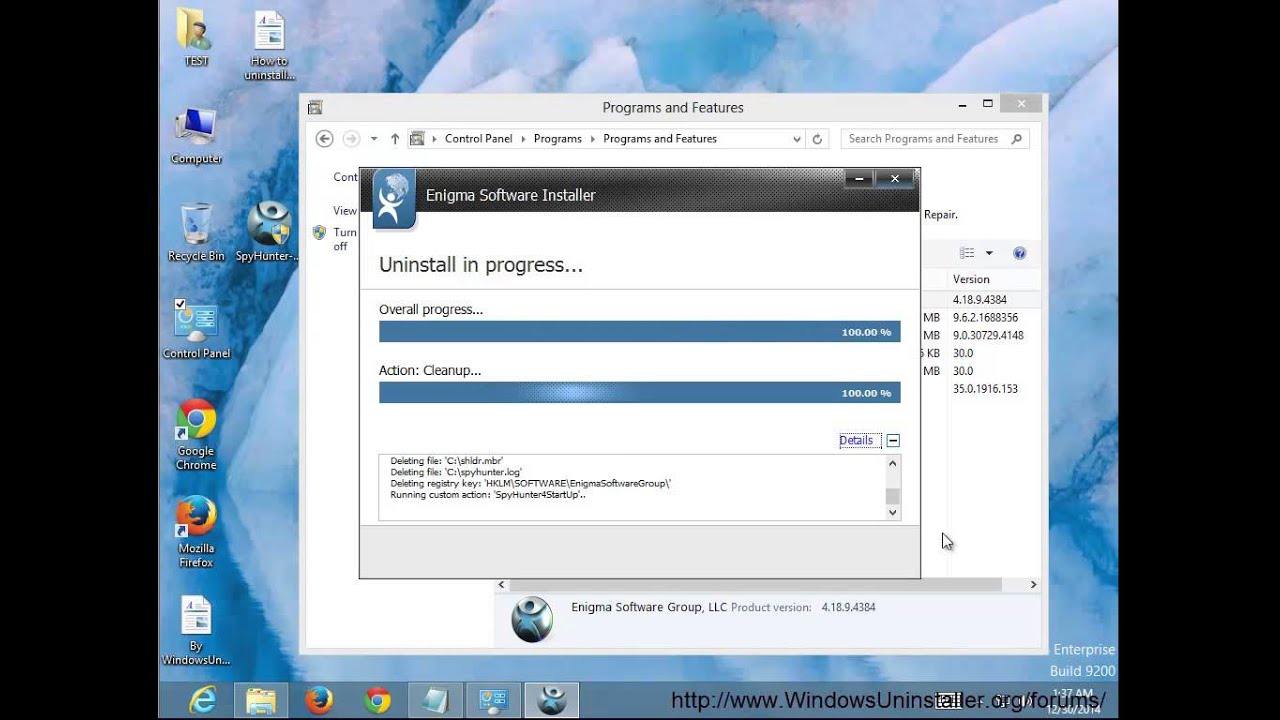Image resolution: width=1280 pixels, height=720 pixels.
Task: Go up one level in Control Panel
Action: (x=395, y=139)
